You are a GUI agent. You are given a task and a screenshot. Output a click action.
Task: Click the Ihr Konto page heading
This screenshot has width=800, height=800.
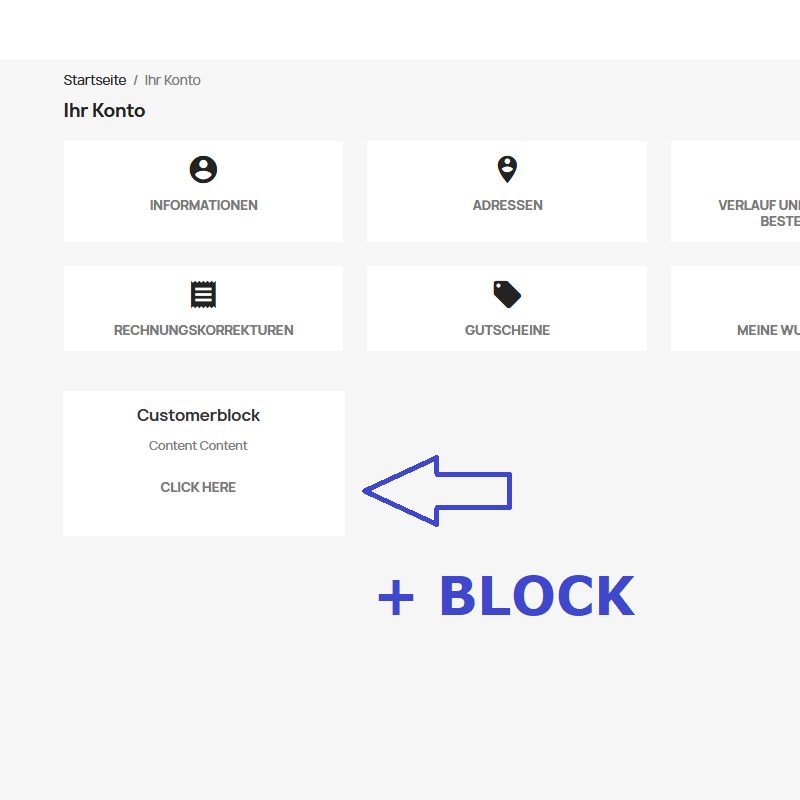pos(105,111)
